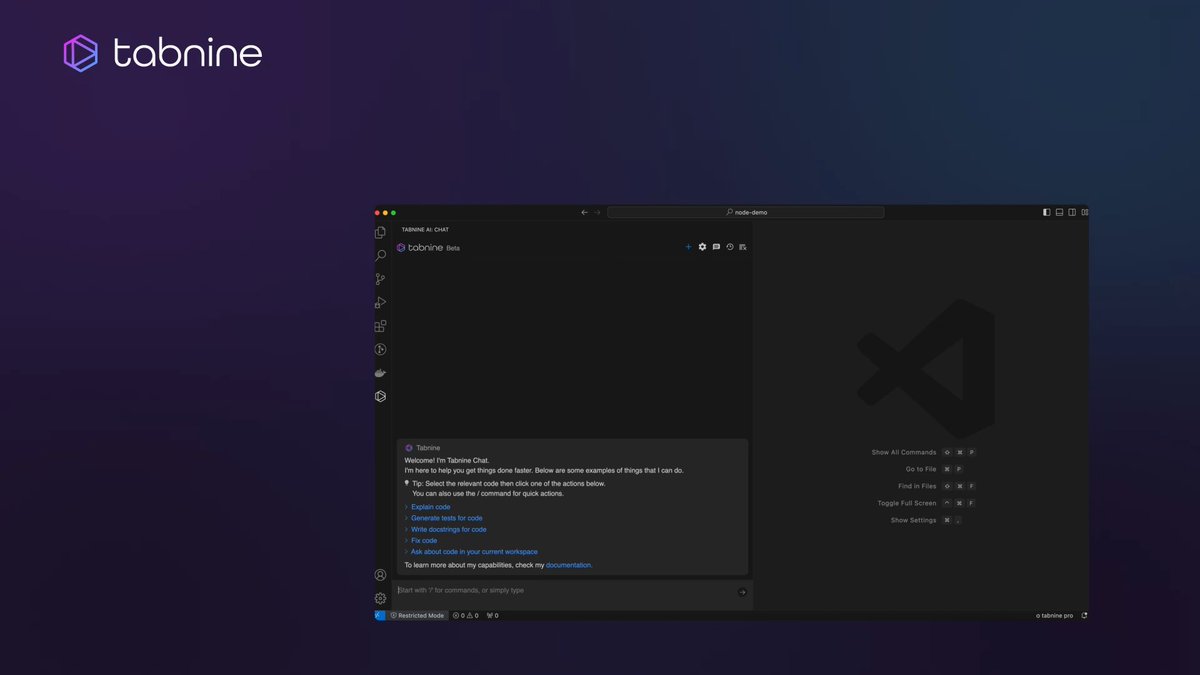This screenshot has height=675, width=1200.
Task: Click Go to File text
Action: coord(921,469)
